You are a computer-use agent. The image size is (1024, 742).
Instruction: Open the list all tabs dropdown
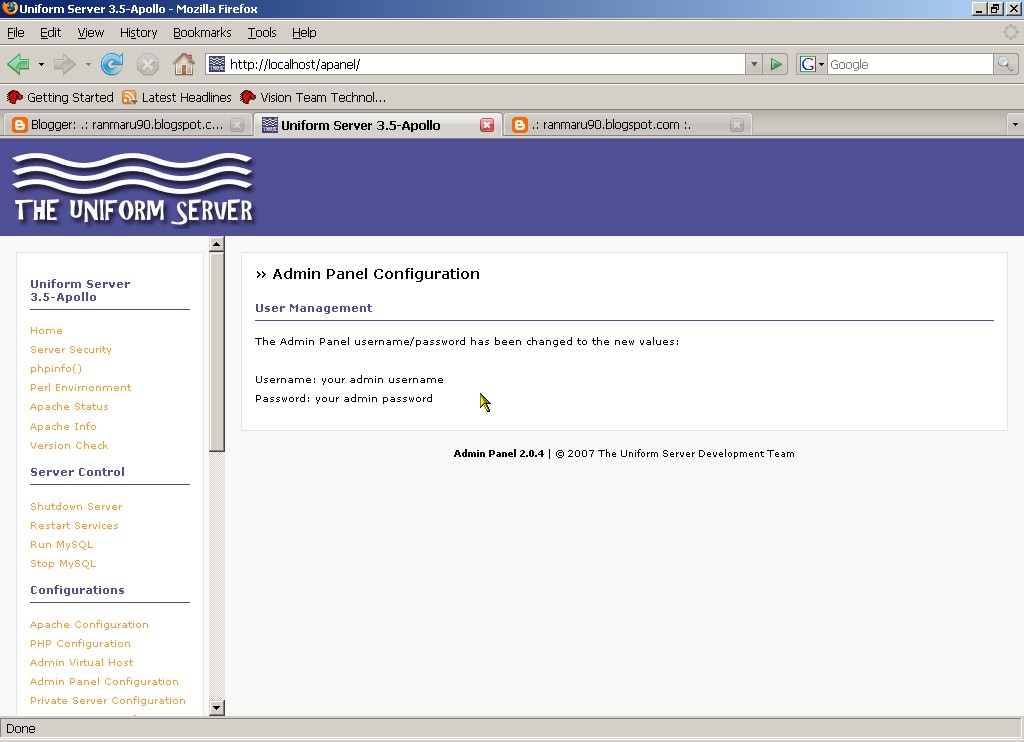pos(1015,124)
